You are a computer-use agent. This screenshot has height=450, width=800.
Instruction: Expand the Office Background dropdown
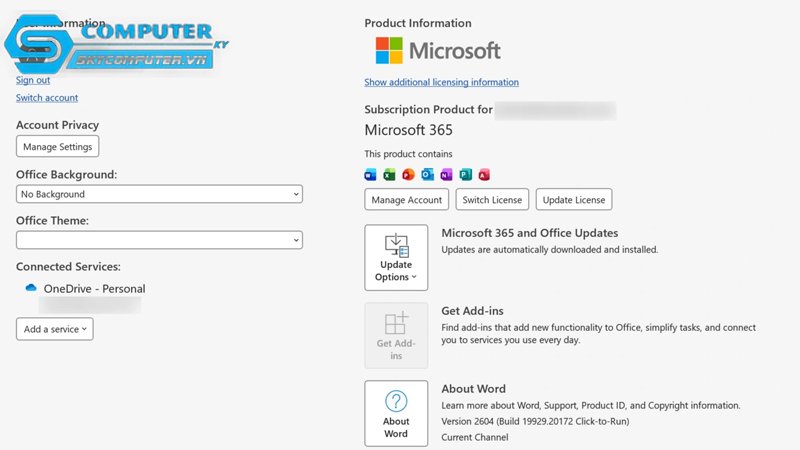click(159, 194)
